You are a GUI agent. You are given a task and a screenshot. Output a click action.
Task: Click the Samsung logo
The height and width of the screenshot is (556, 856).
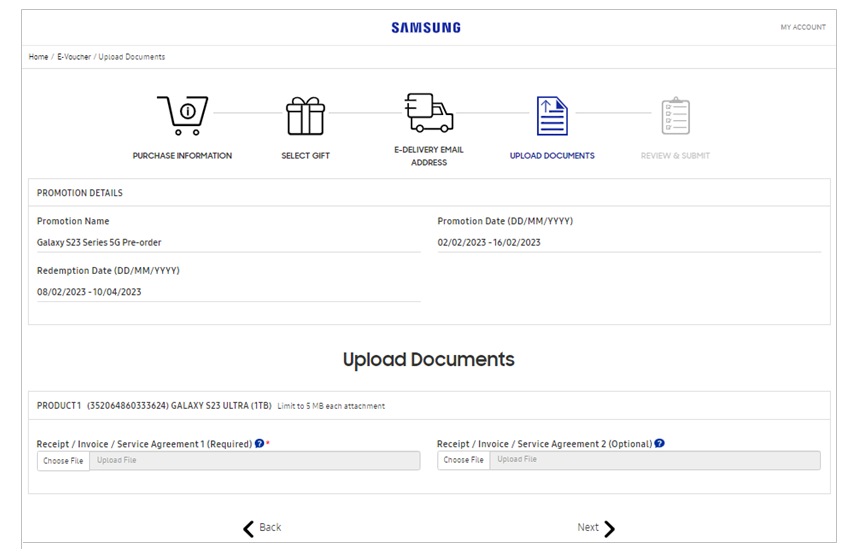426,27
